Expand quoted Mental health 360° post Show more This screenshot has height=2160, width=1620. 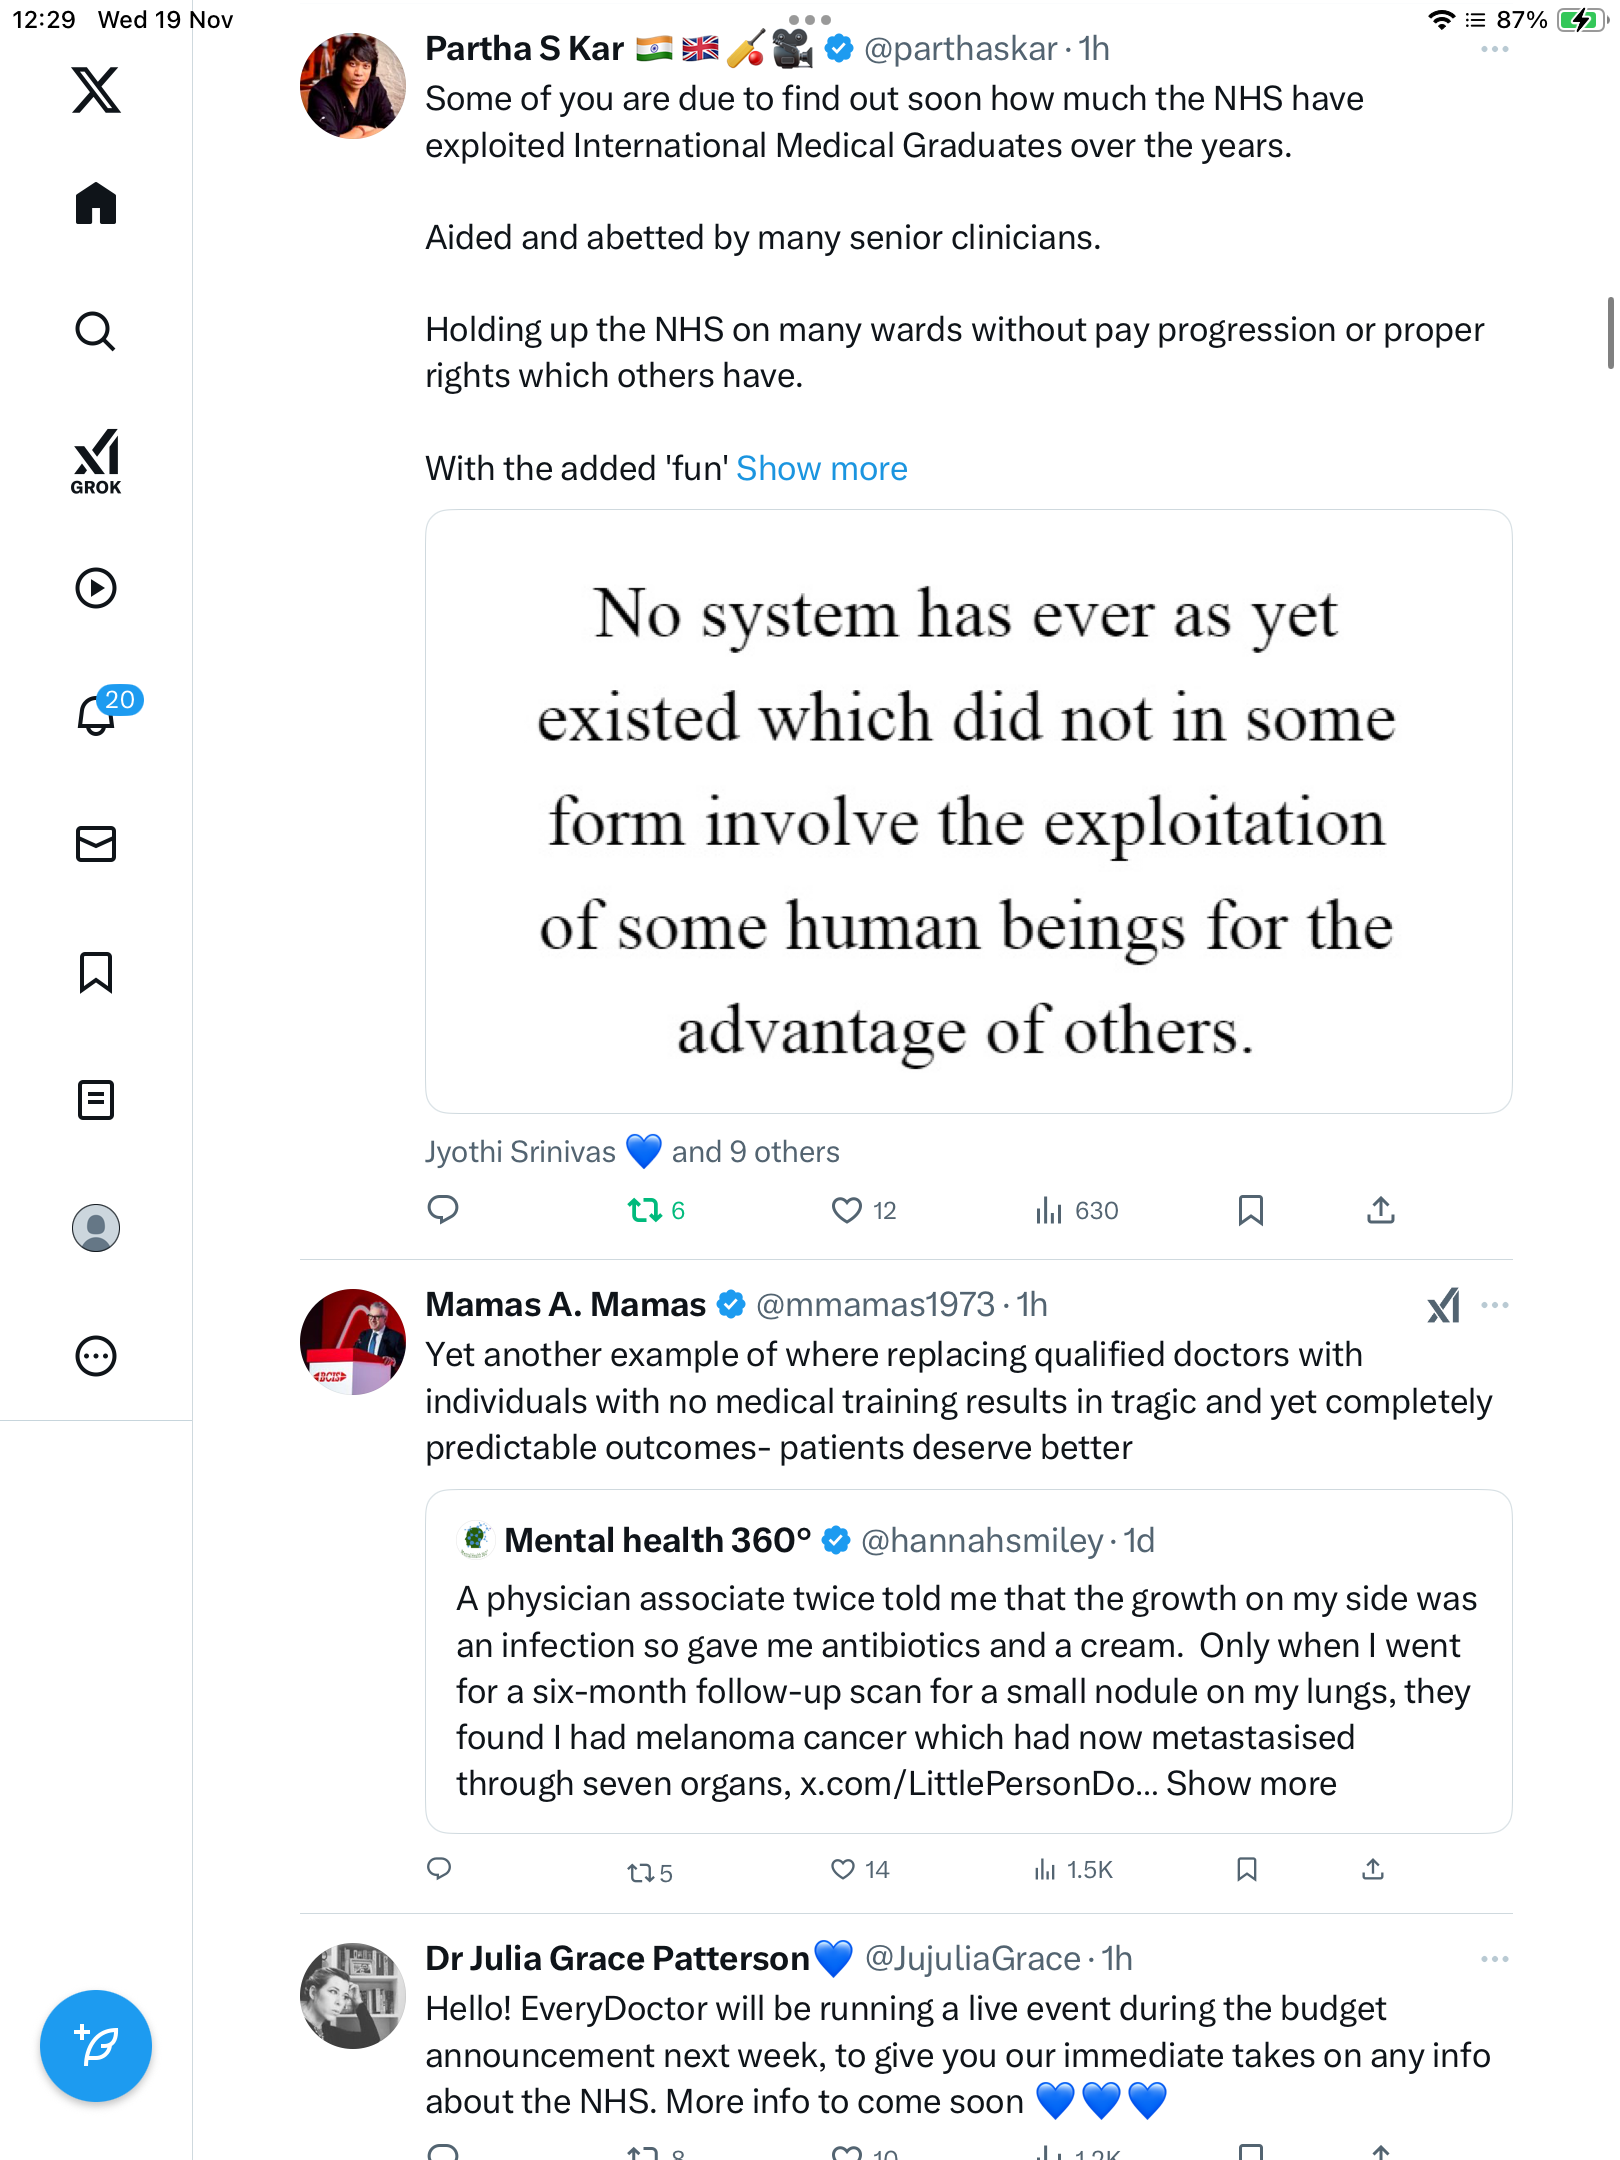tap(1251, 1784)
